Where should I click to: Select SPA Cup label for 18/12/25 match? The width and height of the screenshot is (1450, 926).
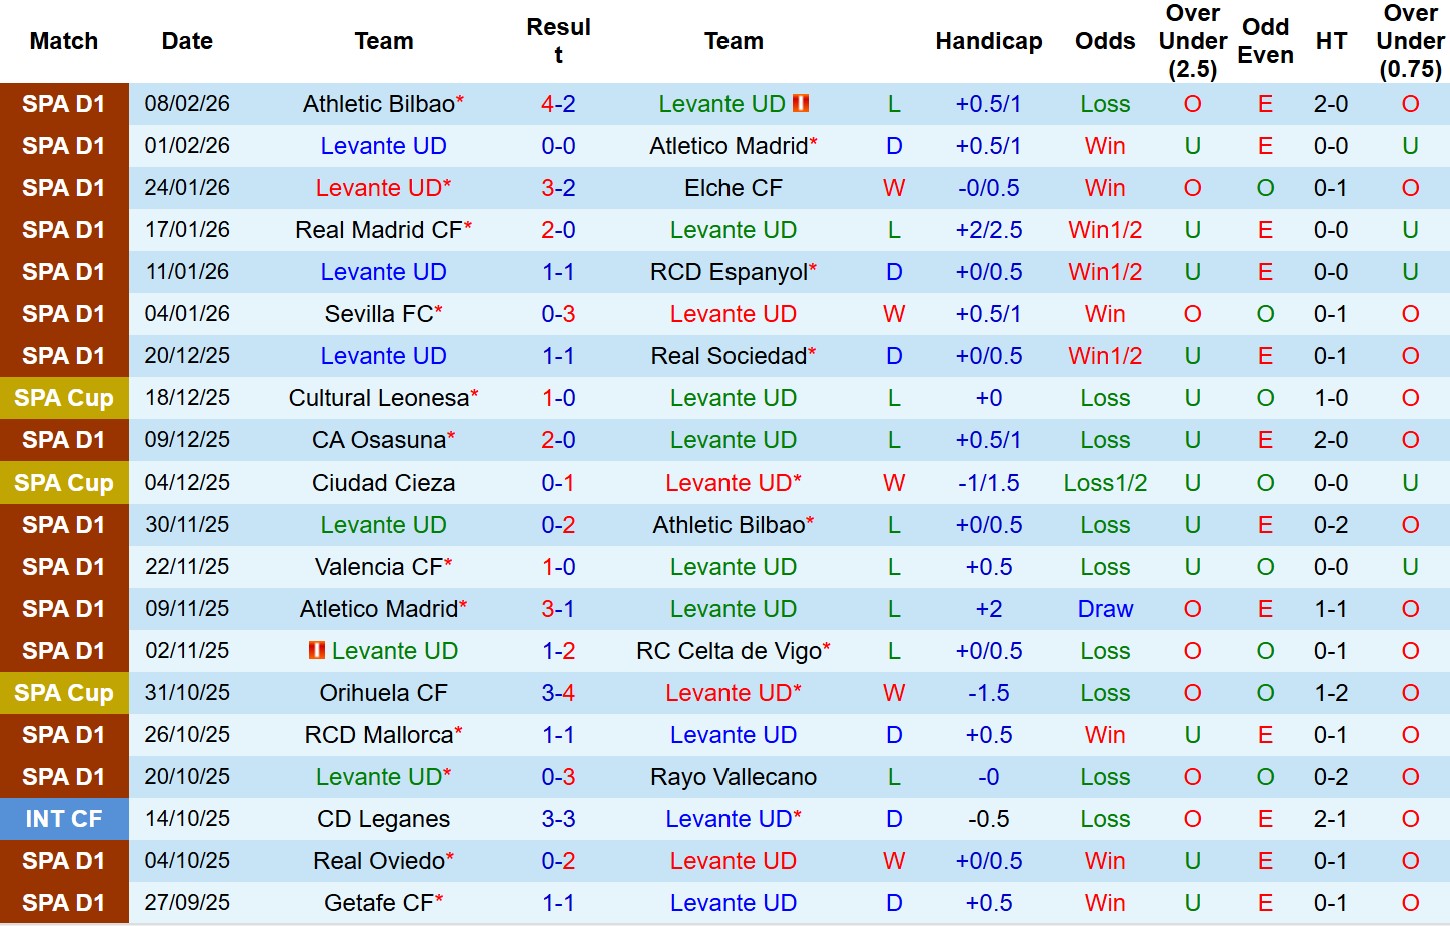pyautogui.click(x=64, y=398)
